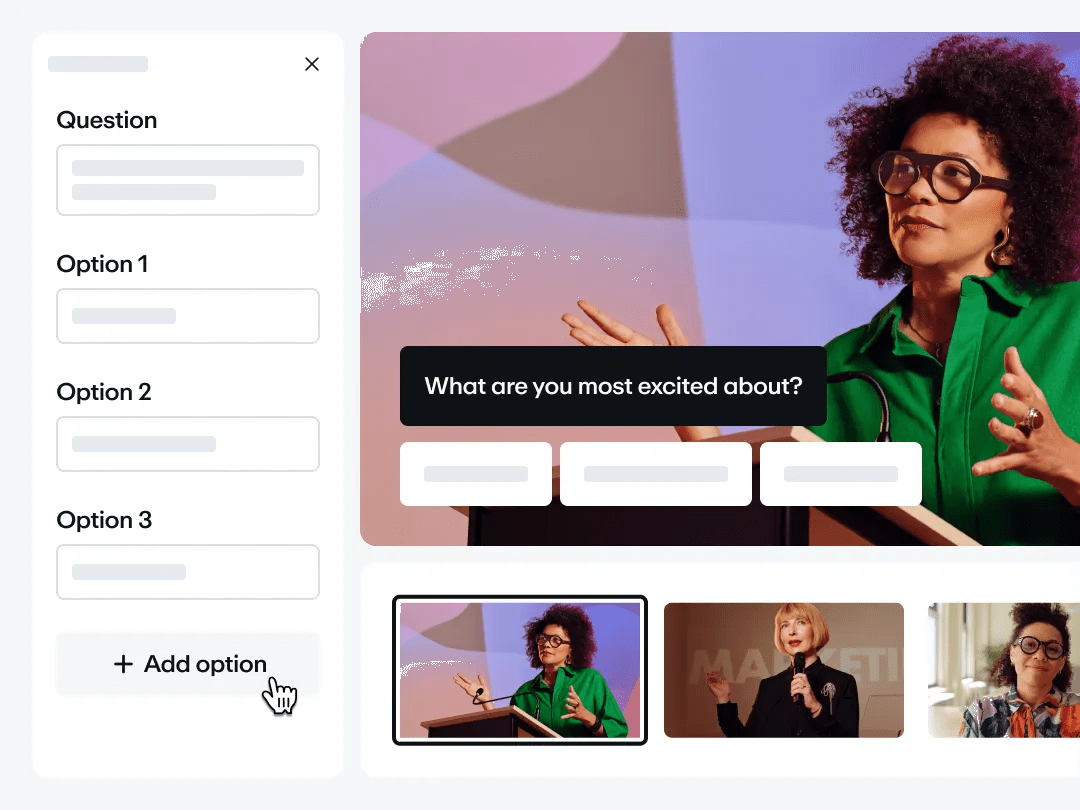Click the Option 2 label

104,392
